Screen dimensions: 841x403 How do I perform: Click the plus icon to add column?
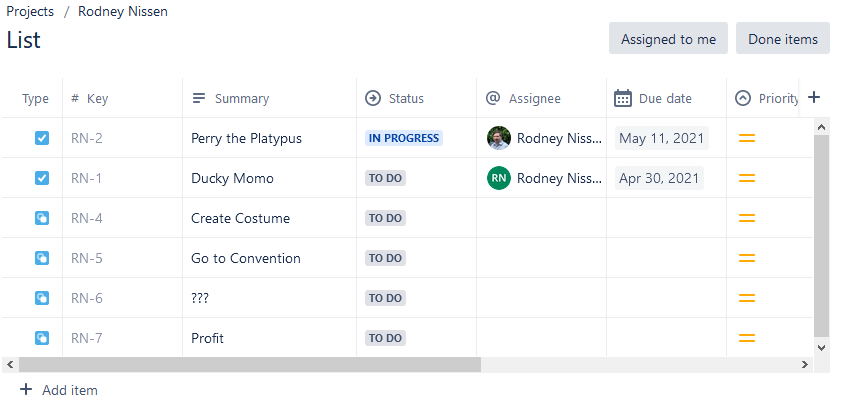click(814, 97)
